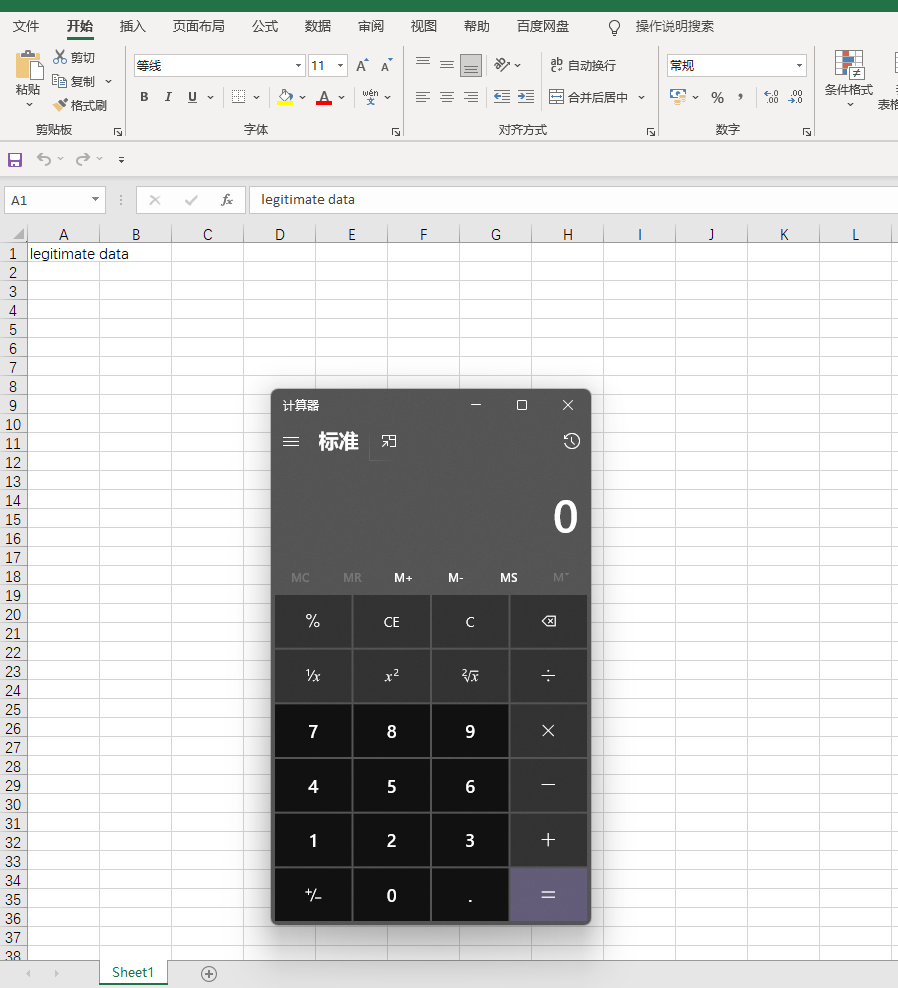Save the workbook via purple disk icon
Image resolution: width=898 pixels, height=988 pixels.
15,159
